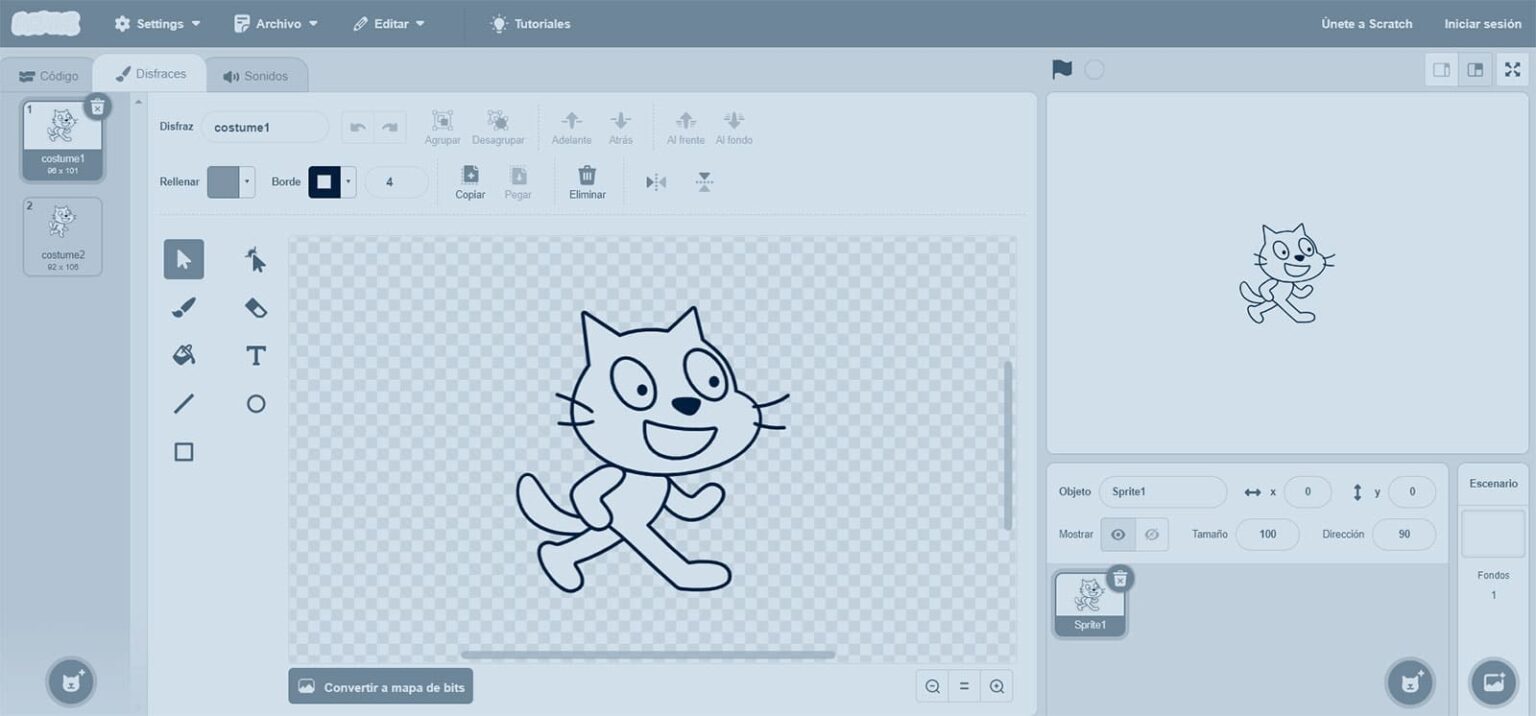Select the Circle shape tool
The width and height of the screenshot is (1536, 716).
[256, 404]
